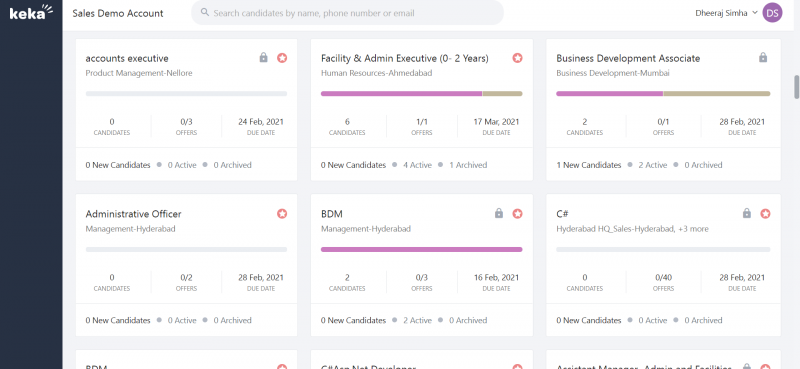Click 'Human Resources-Ahmedabad' subtitle
800x369 pixels.
click(377, 73)
